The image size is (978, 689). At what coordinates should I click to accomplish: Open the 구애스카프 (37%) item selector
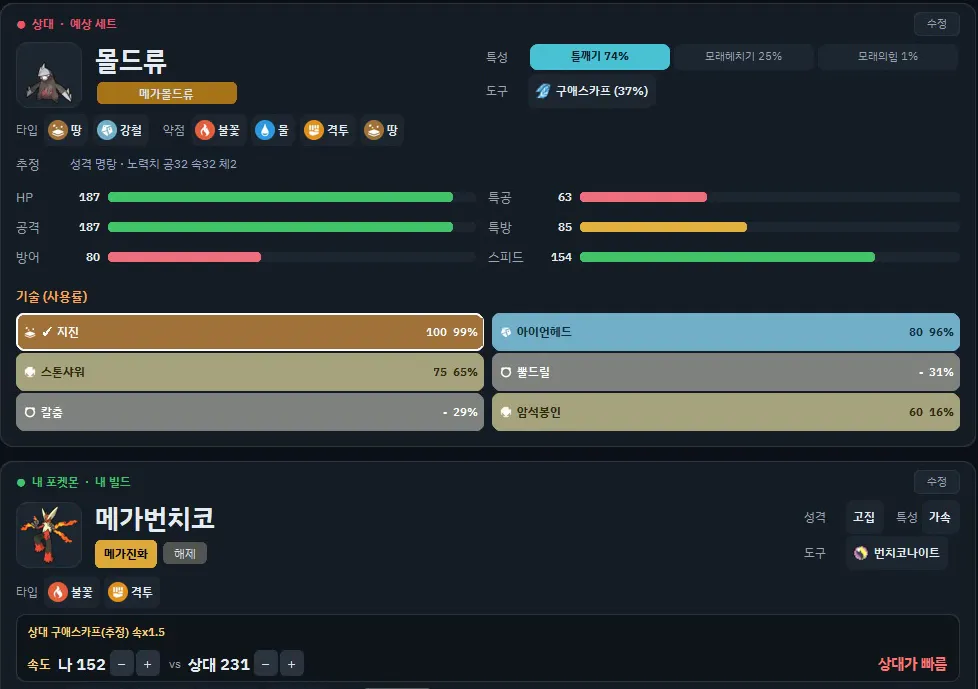click(x=592, y=91)
